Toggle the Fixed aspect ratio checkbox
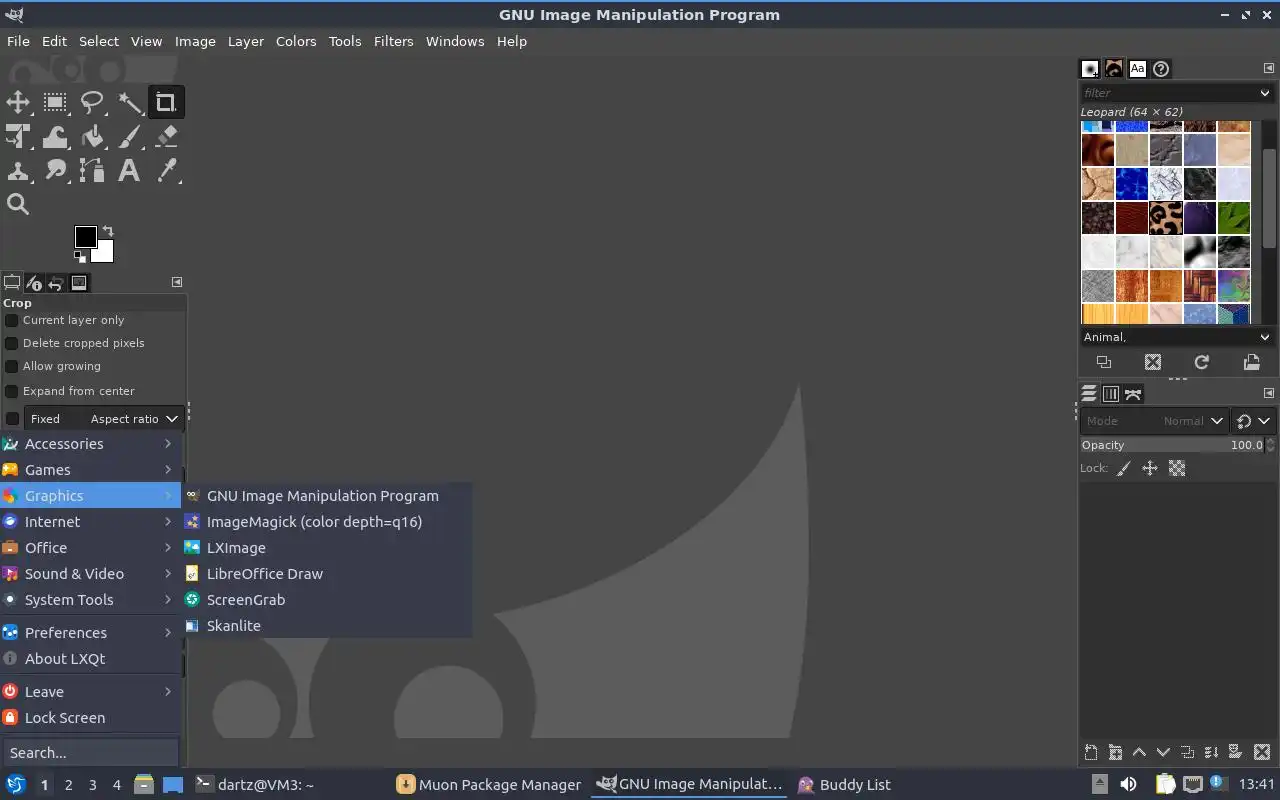This screenshot has height=800, width=1280. click(12, 419)
